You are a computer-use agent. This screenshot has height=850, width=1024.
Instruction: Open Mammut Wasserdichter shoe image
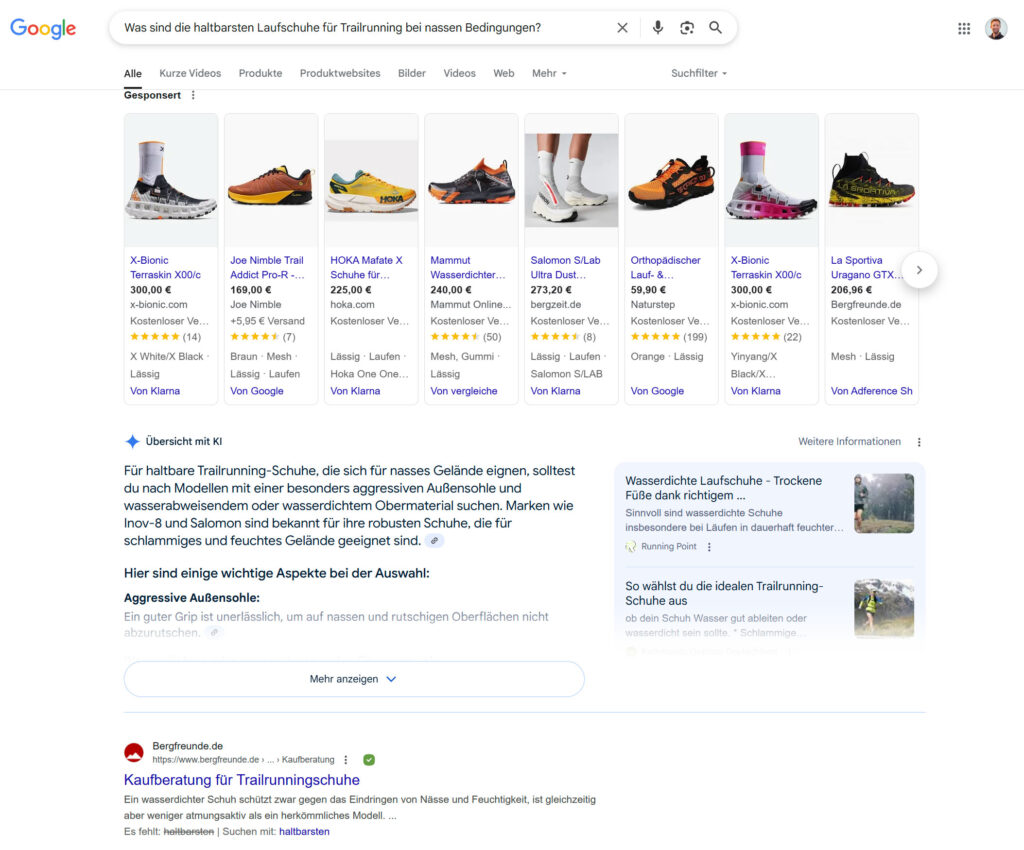472,180
